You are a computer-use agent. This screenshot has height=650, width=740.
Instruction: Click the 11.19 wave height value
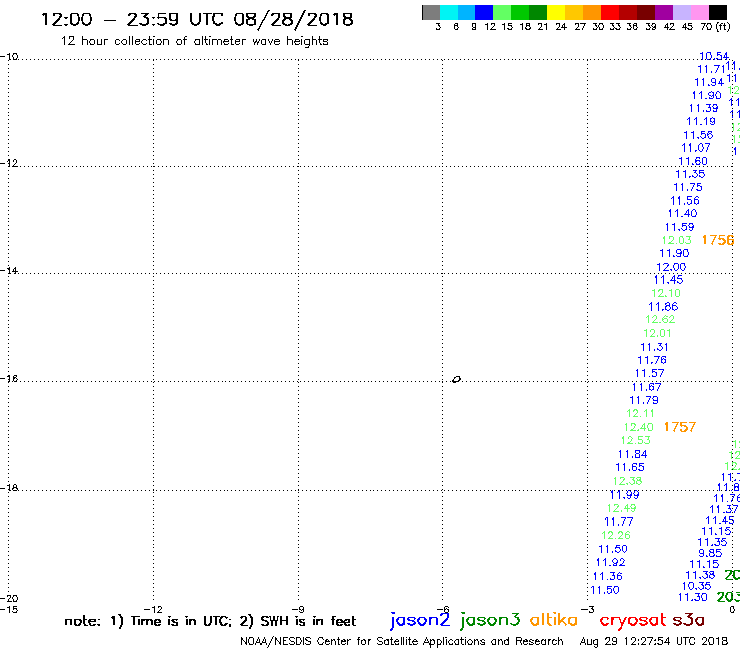click(701, 121)
